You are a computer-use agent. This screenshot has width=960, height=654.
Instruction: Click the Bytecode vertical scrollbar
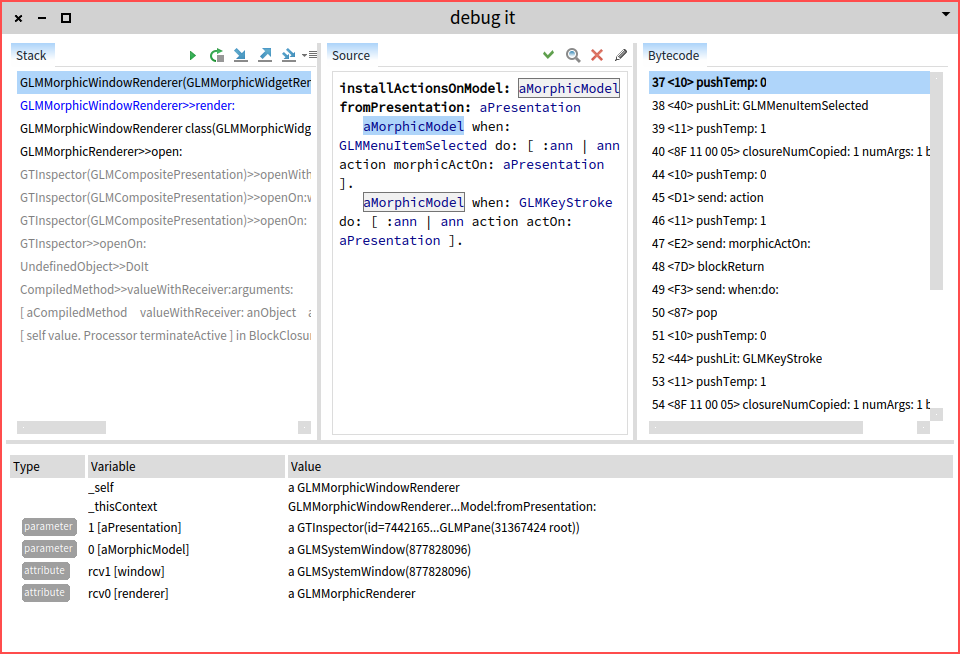click(x=936, y=180)
